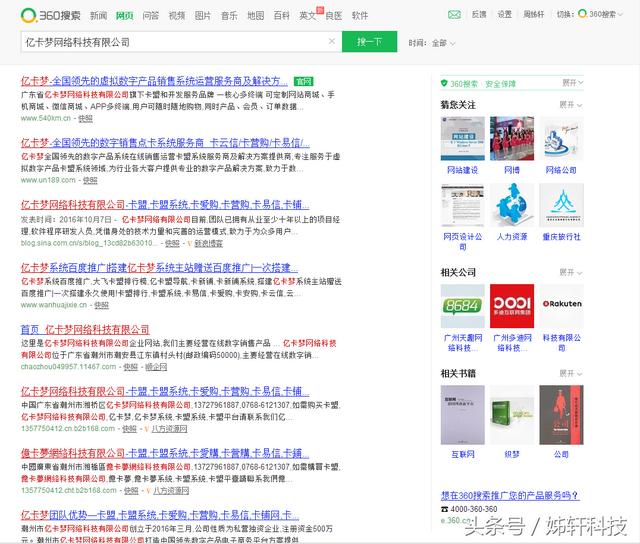Switch to the 百科 tab
This screenshot has height=544, width=640.
(x=282, y=16)
